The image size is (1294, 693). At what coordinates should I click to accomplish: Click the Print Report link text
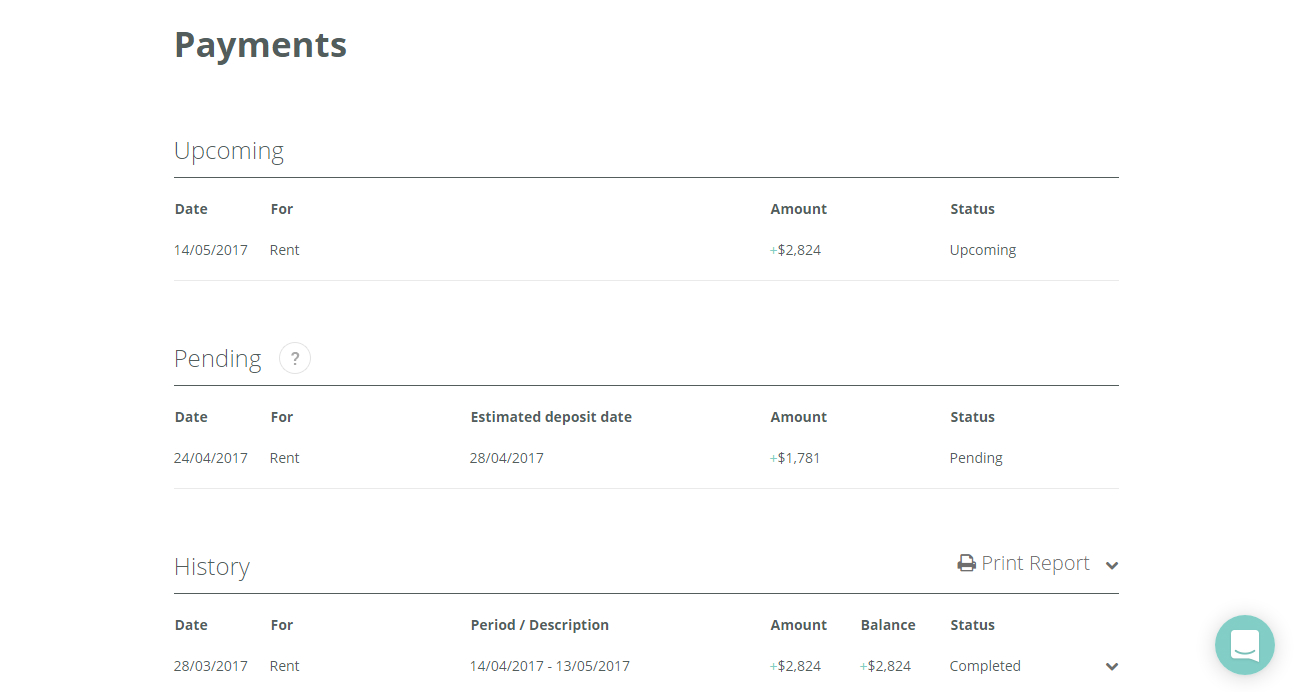pos(1035,564)
